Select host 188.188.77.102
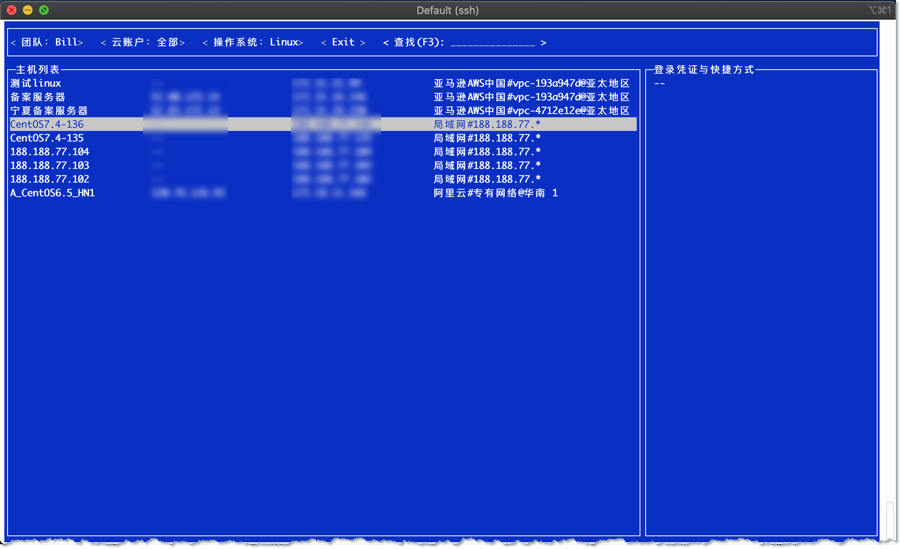The width and height of the screenshot is (900, 549). pyautogui.click(x=50, y=179)
